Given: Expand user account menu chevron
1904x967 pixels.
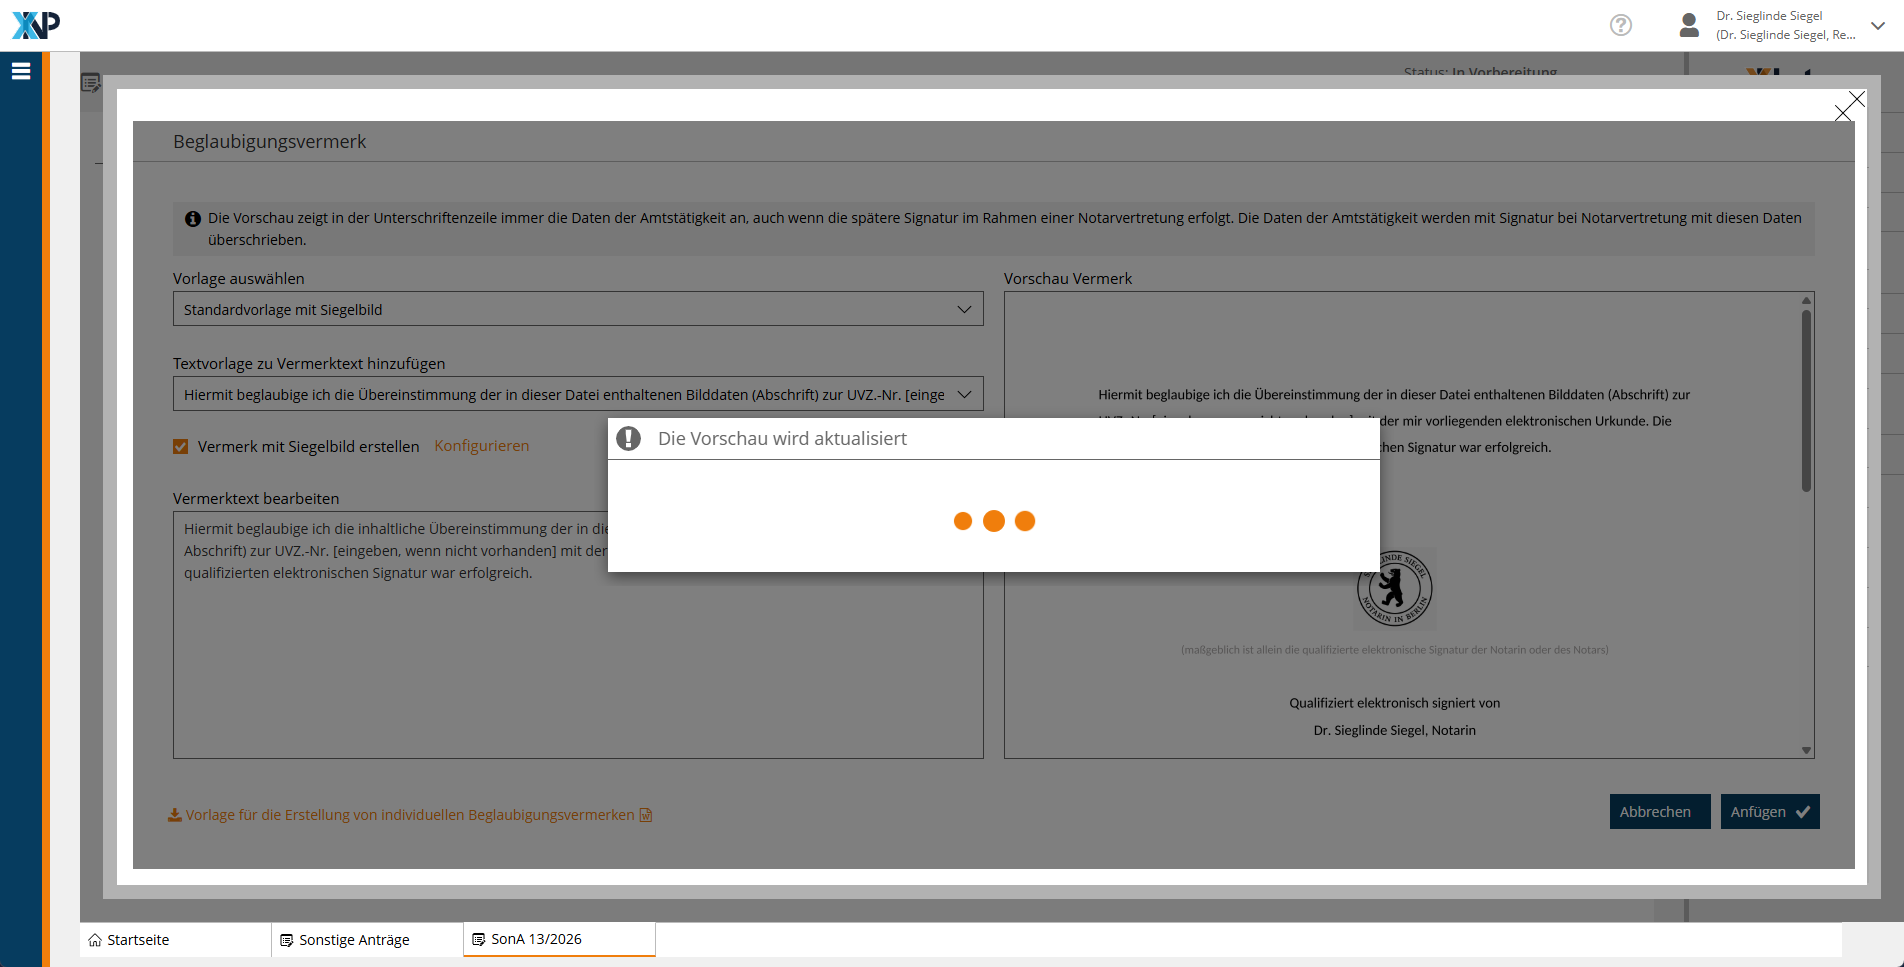Looking at the screenshot, I should 1878,26.
